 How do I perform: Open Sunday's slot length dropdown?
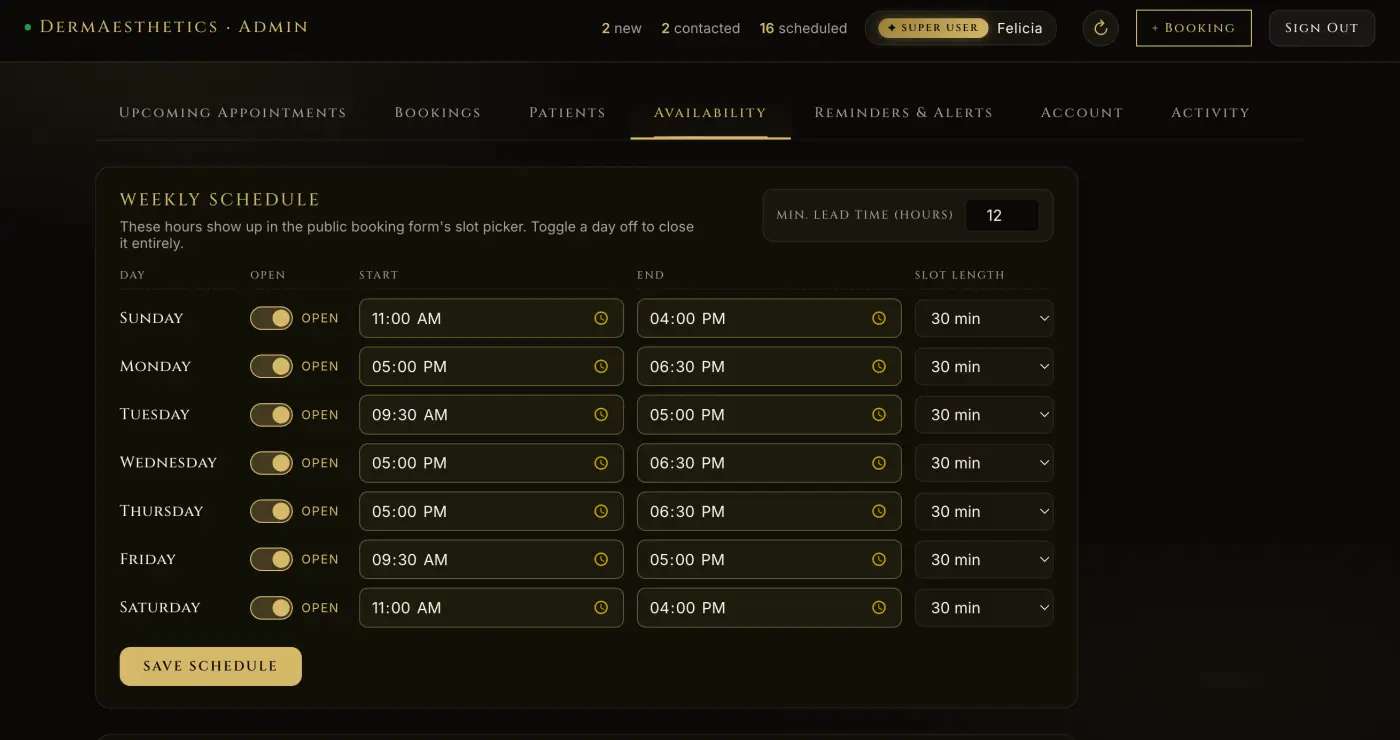984,318
